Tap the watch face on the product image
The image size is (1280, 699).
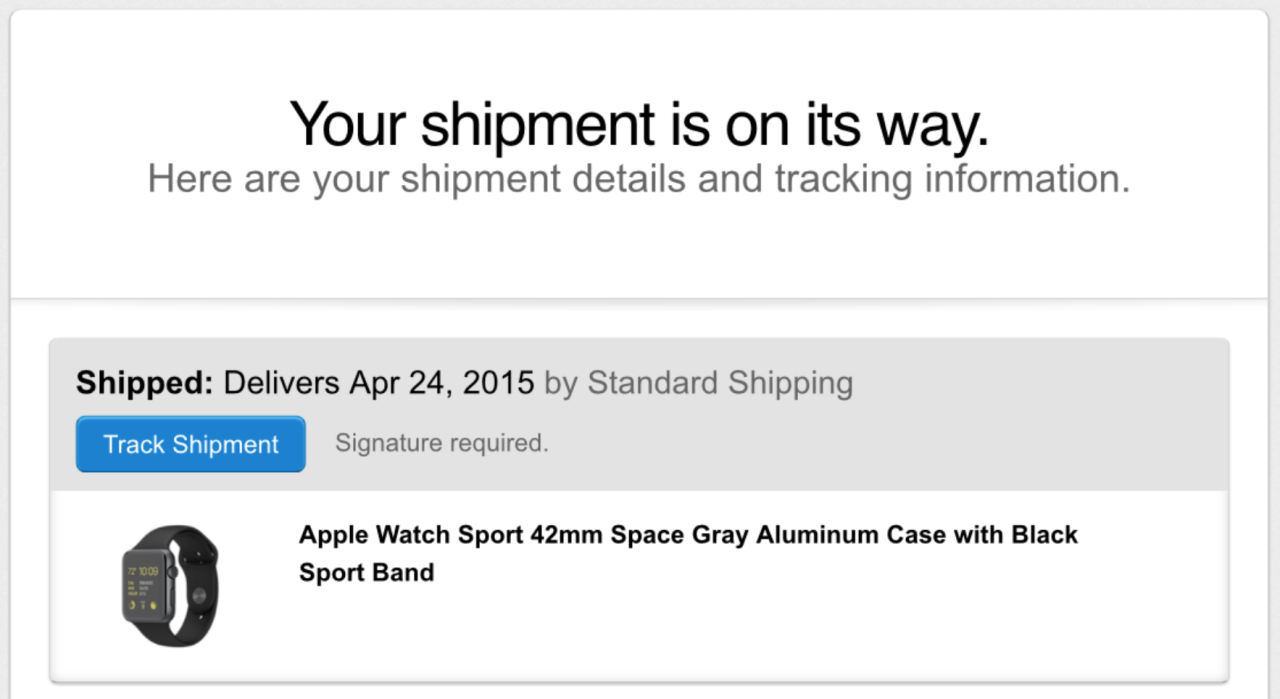point(141,583)
